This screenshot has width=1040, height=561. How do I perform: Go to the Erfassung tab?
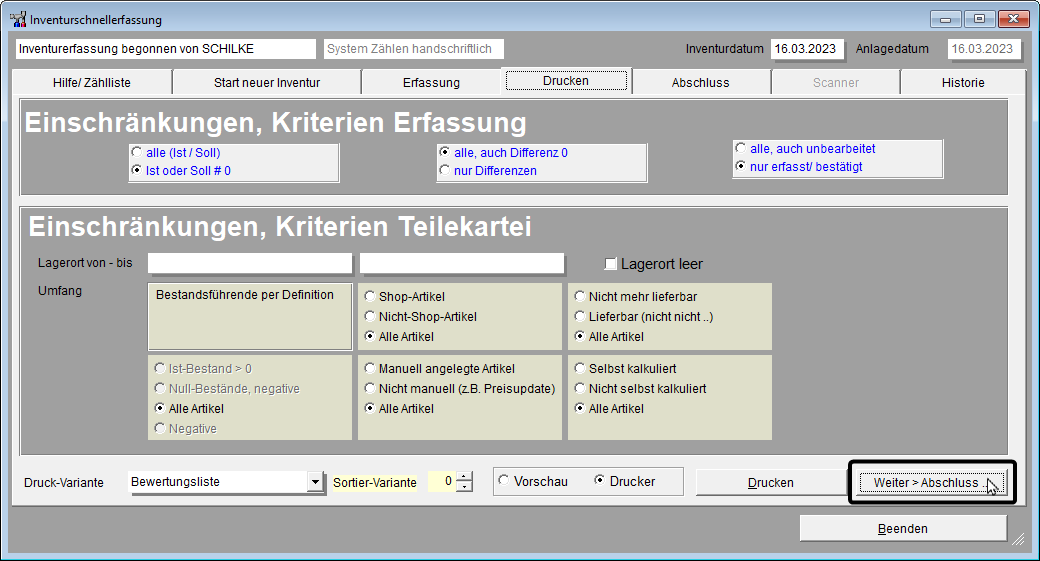coord(431,83)
